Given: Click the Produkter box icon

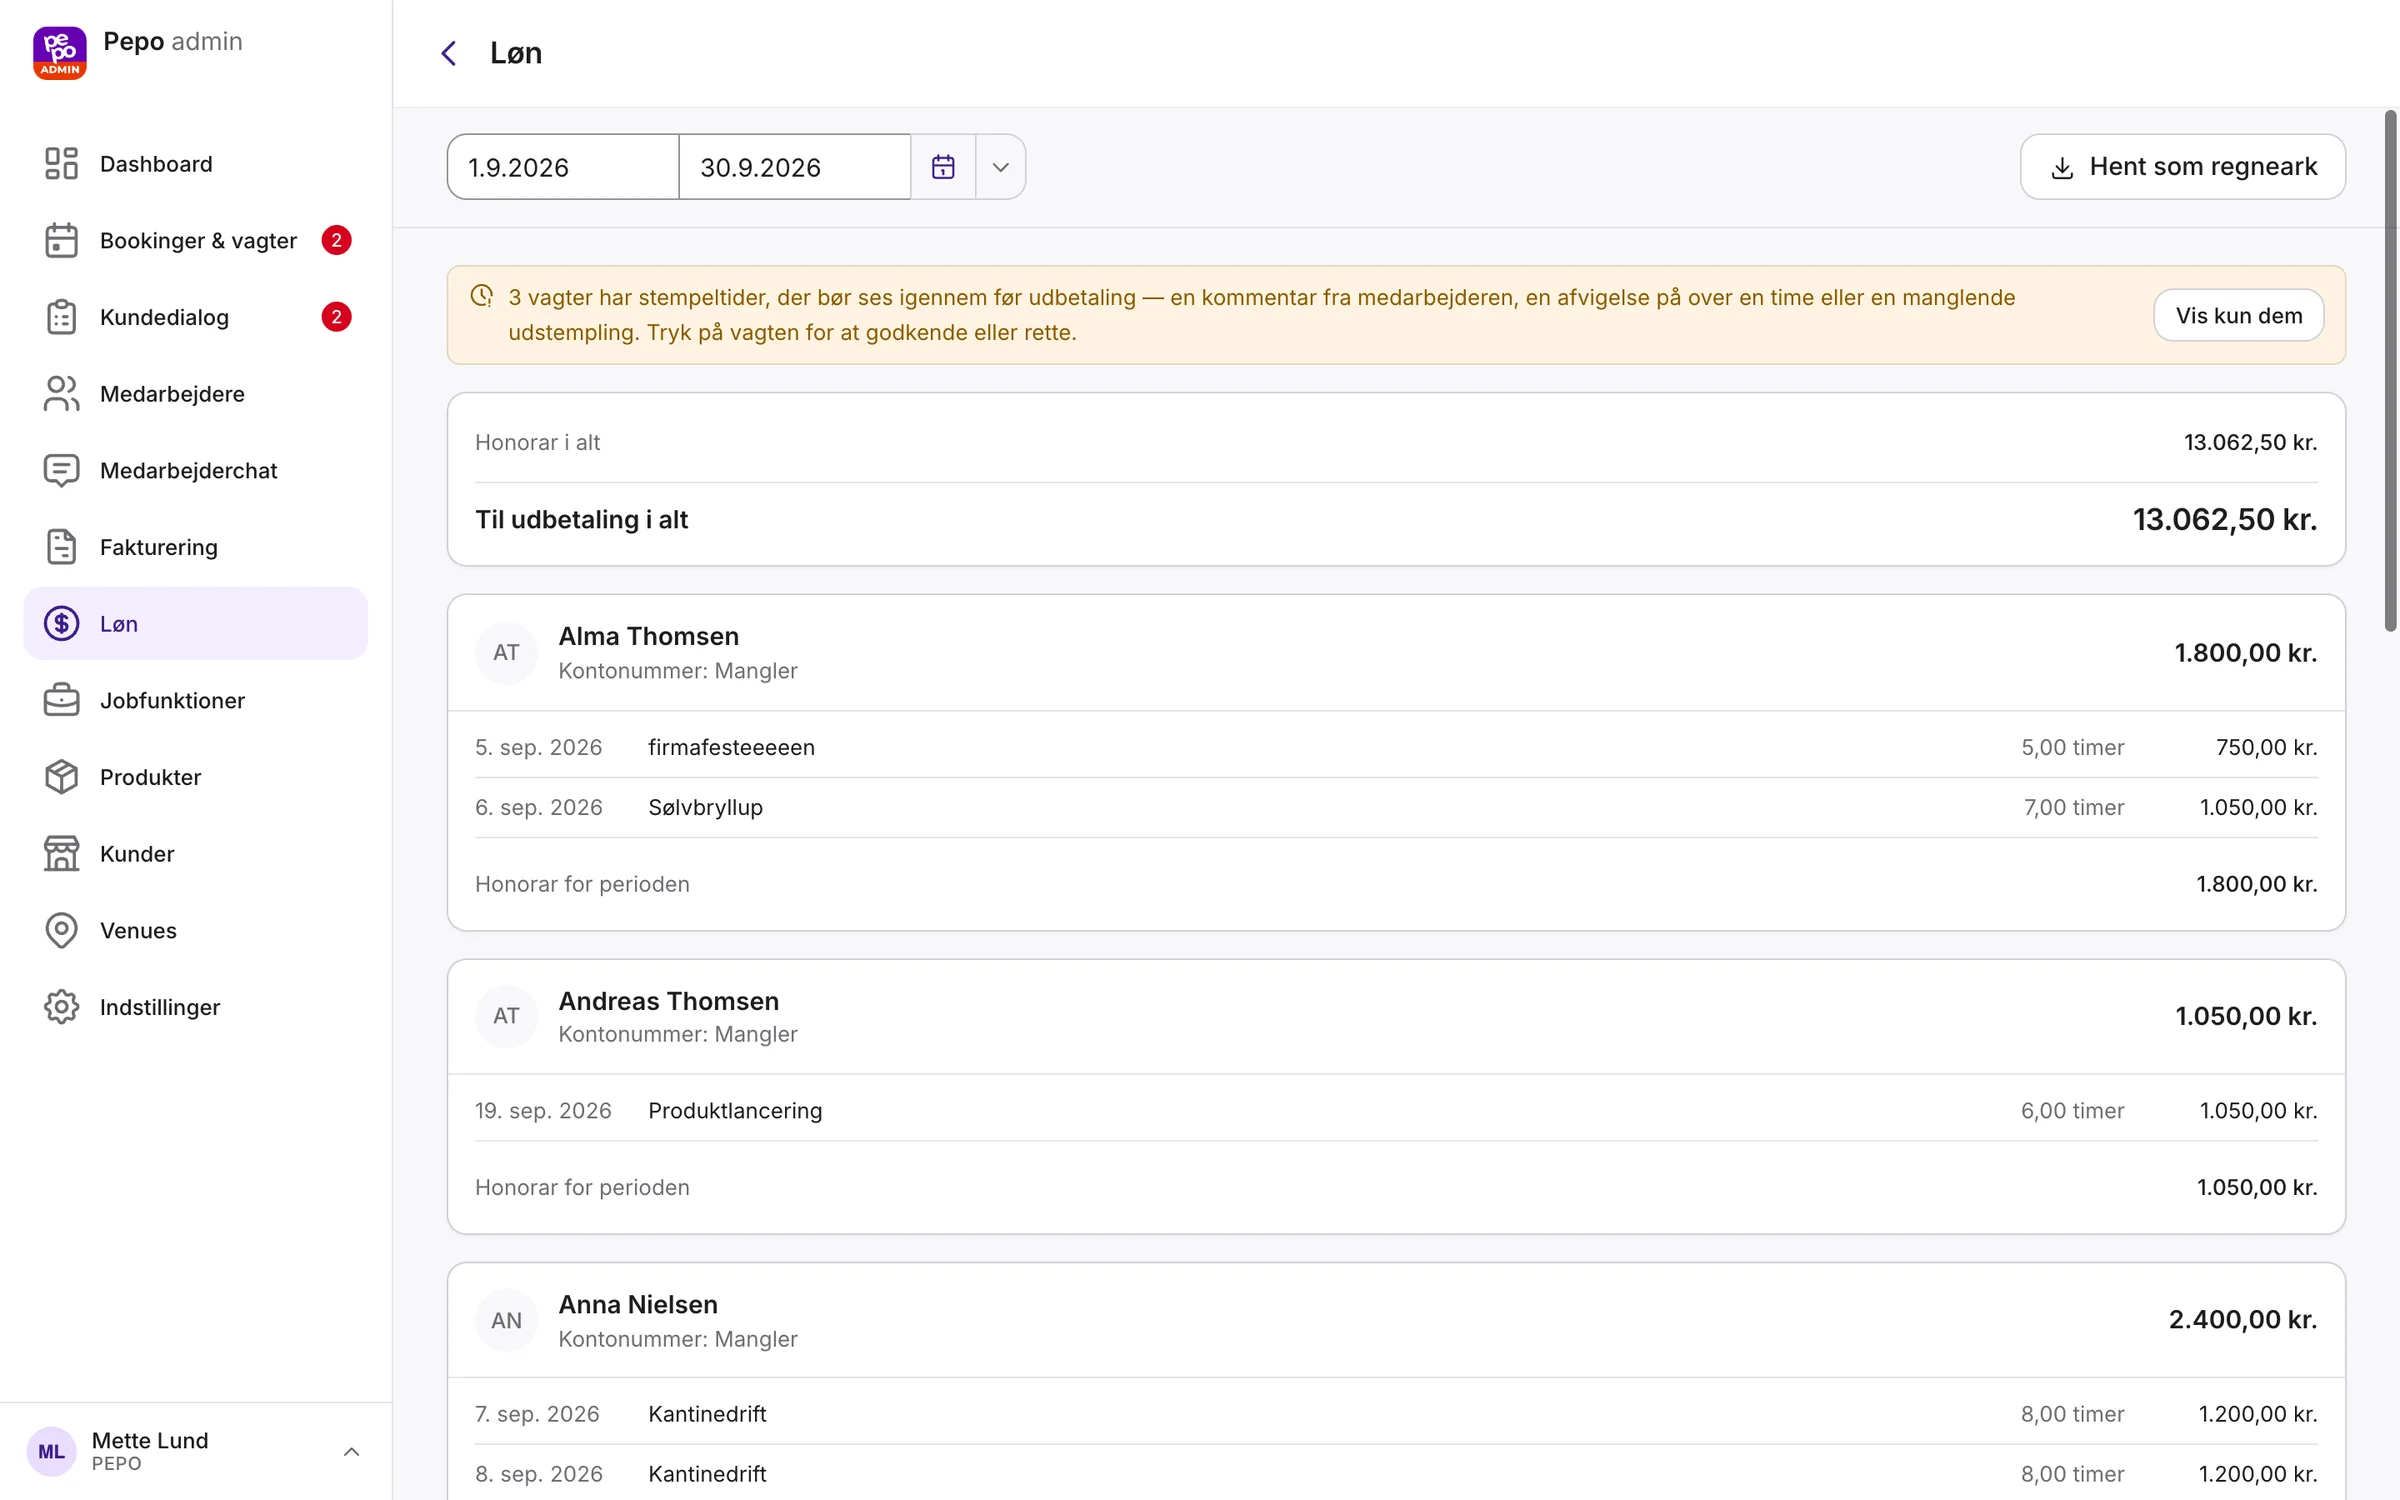Looking at the screenshot, I should [x=61, y=777].
